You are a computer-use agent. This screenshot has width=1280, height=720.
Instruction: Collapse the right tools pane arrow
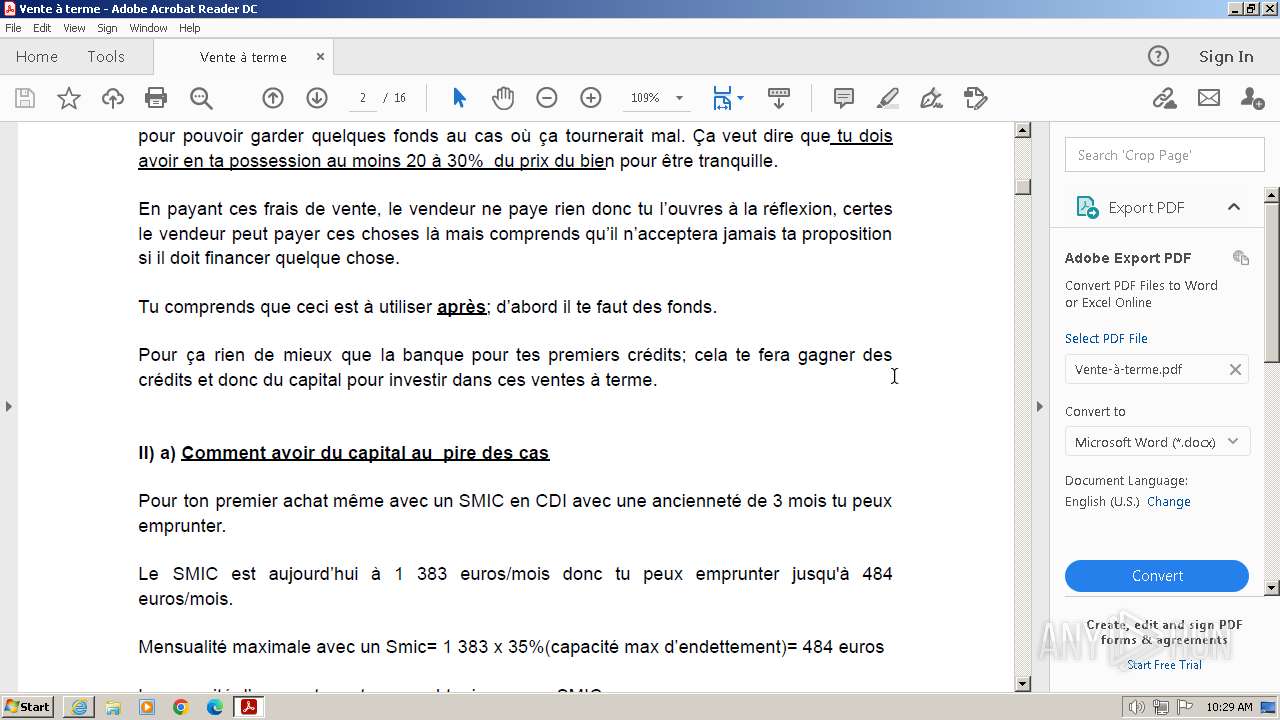1039,406
